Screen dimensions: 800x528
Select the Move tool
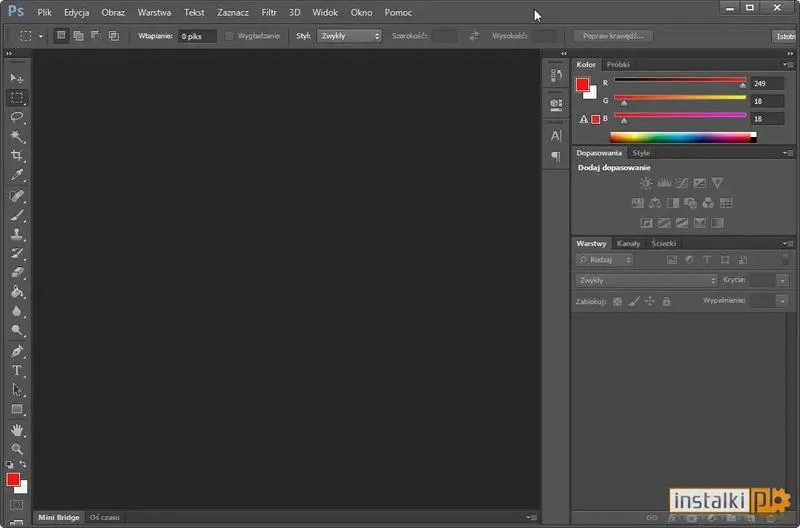tap(17, 78)
